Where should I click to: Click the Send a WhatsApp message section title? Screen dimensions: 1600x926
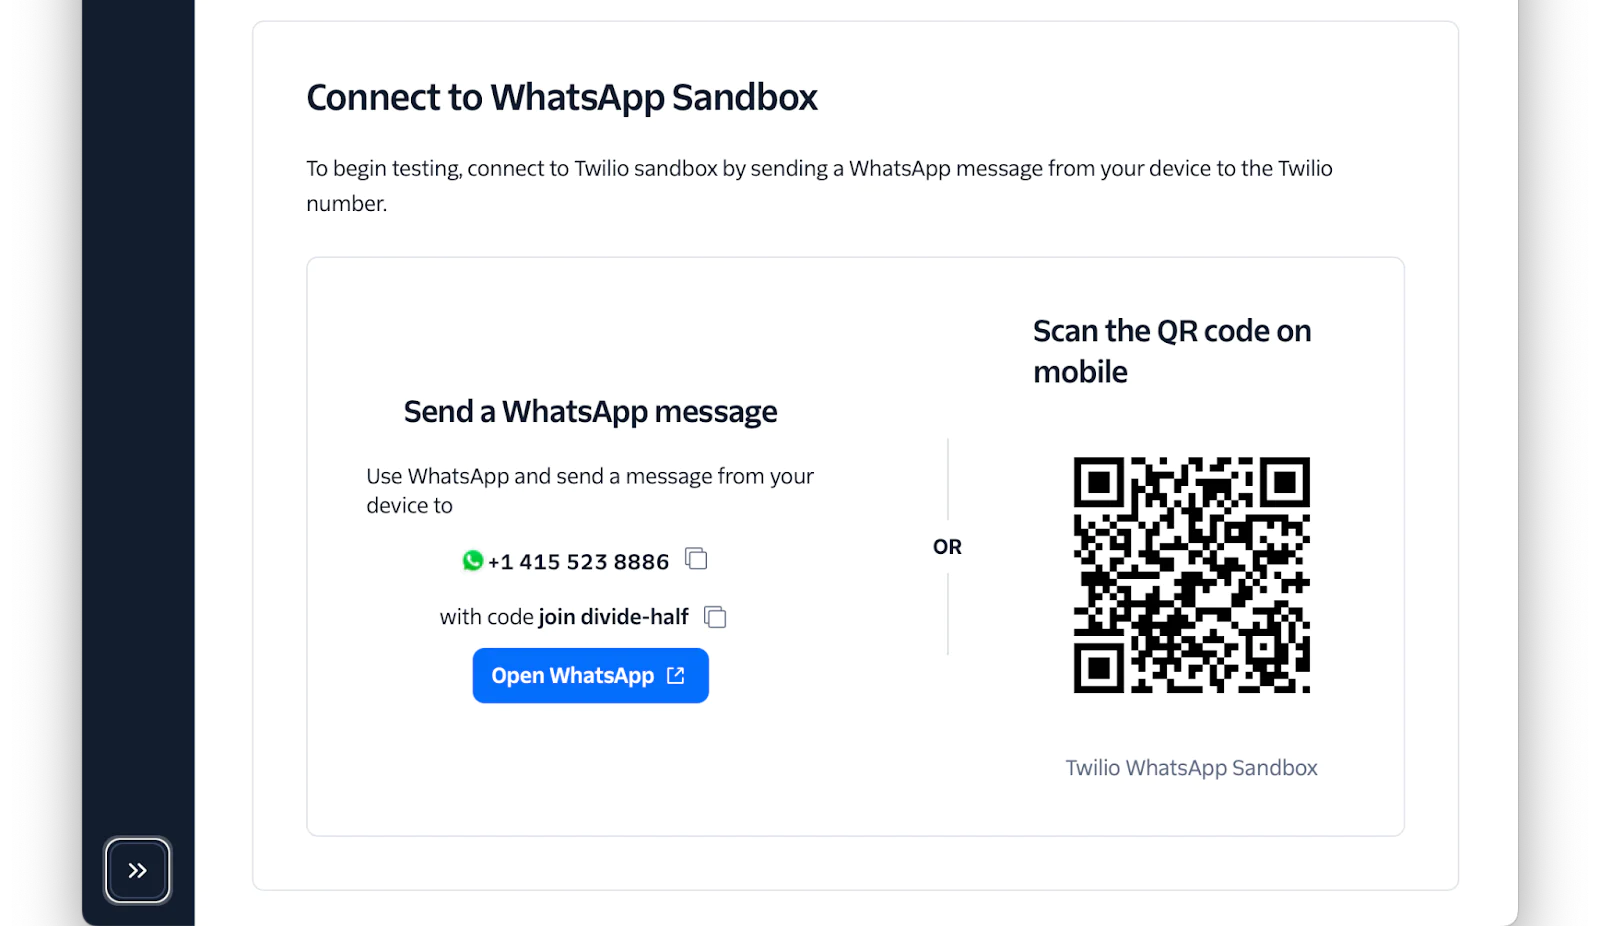[590, 411]
